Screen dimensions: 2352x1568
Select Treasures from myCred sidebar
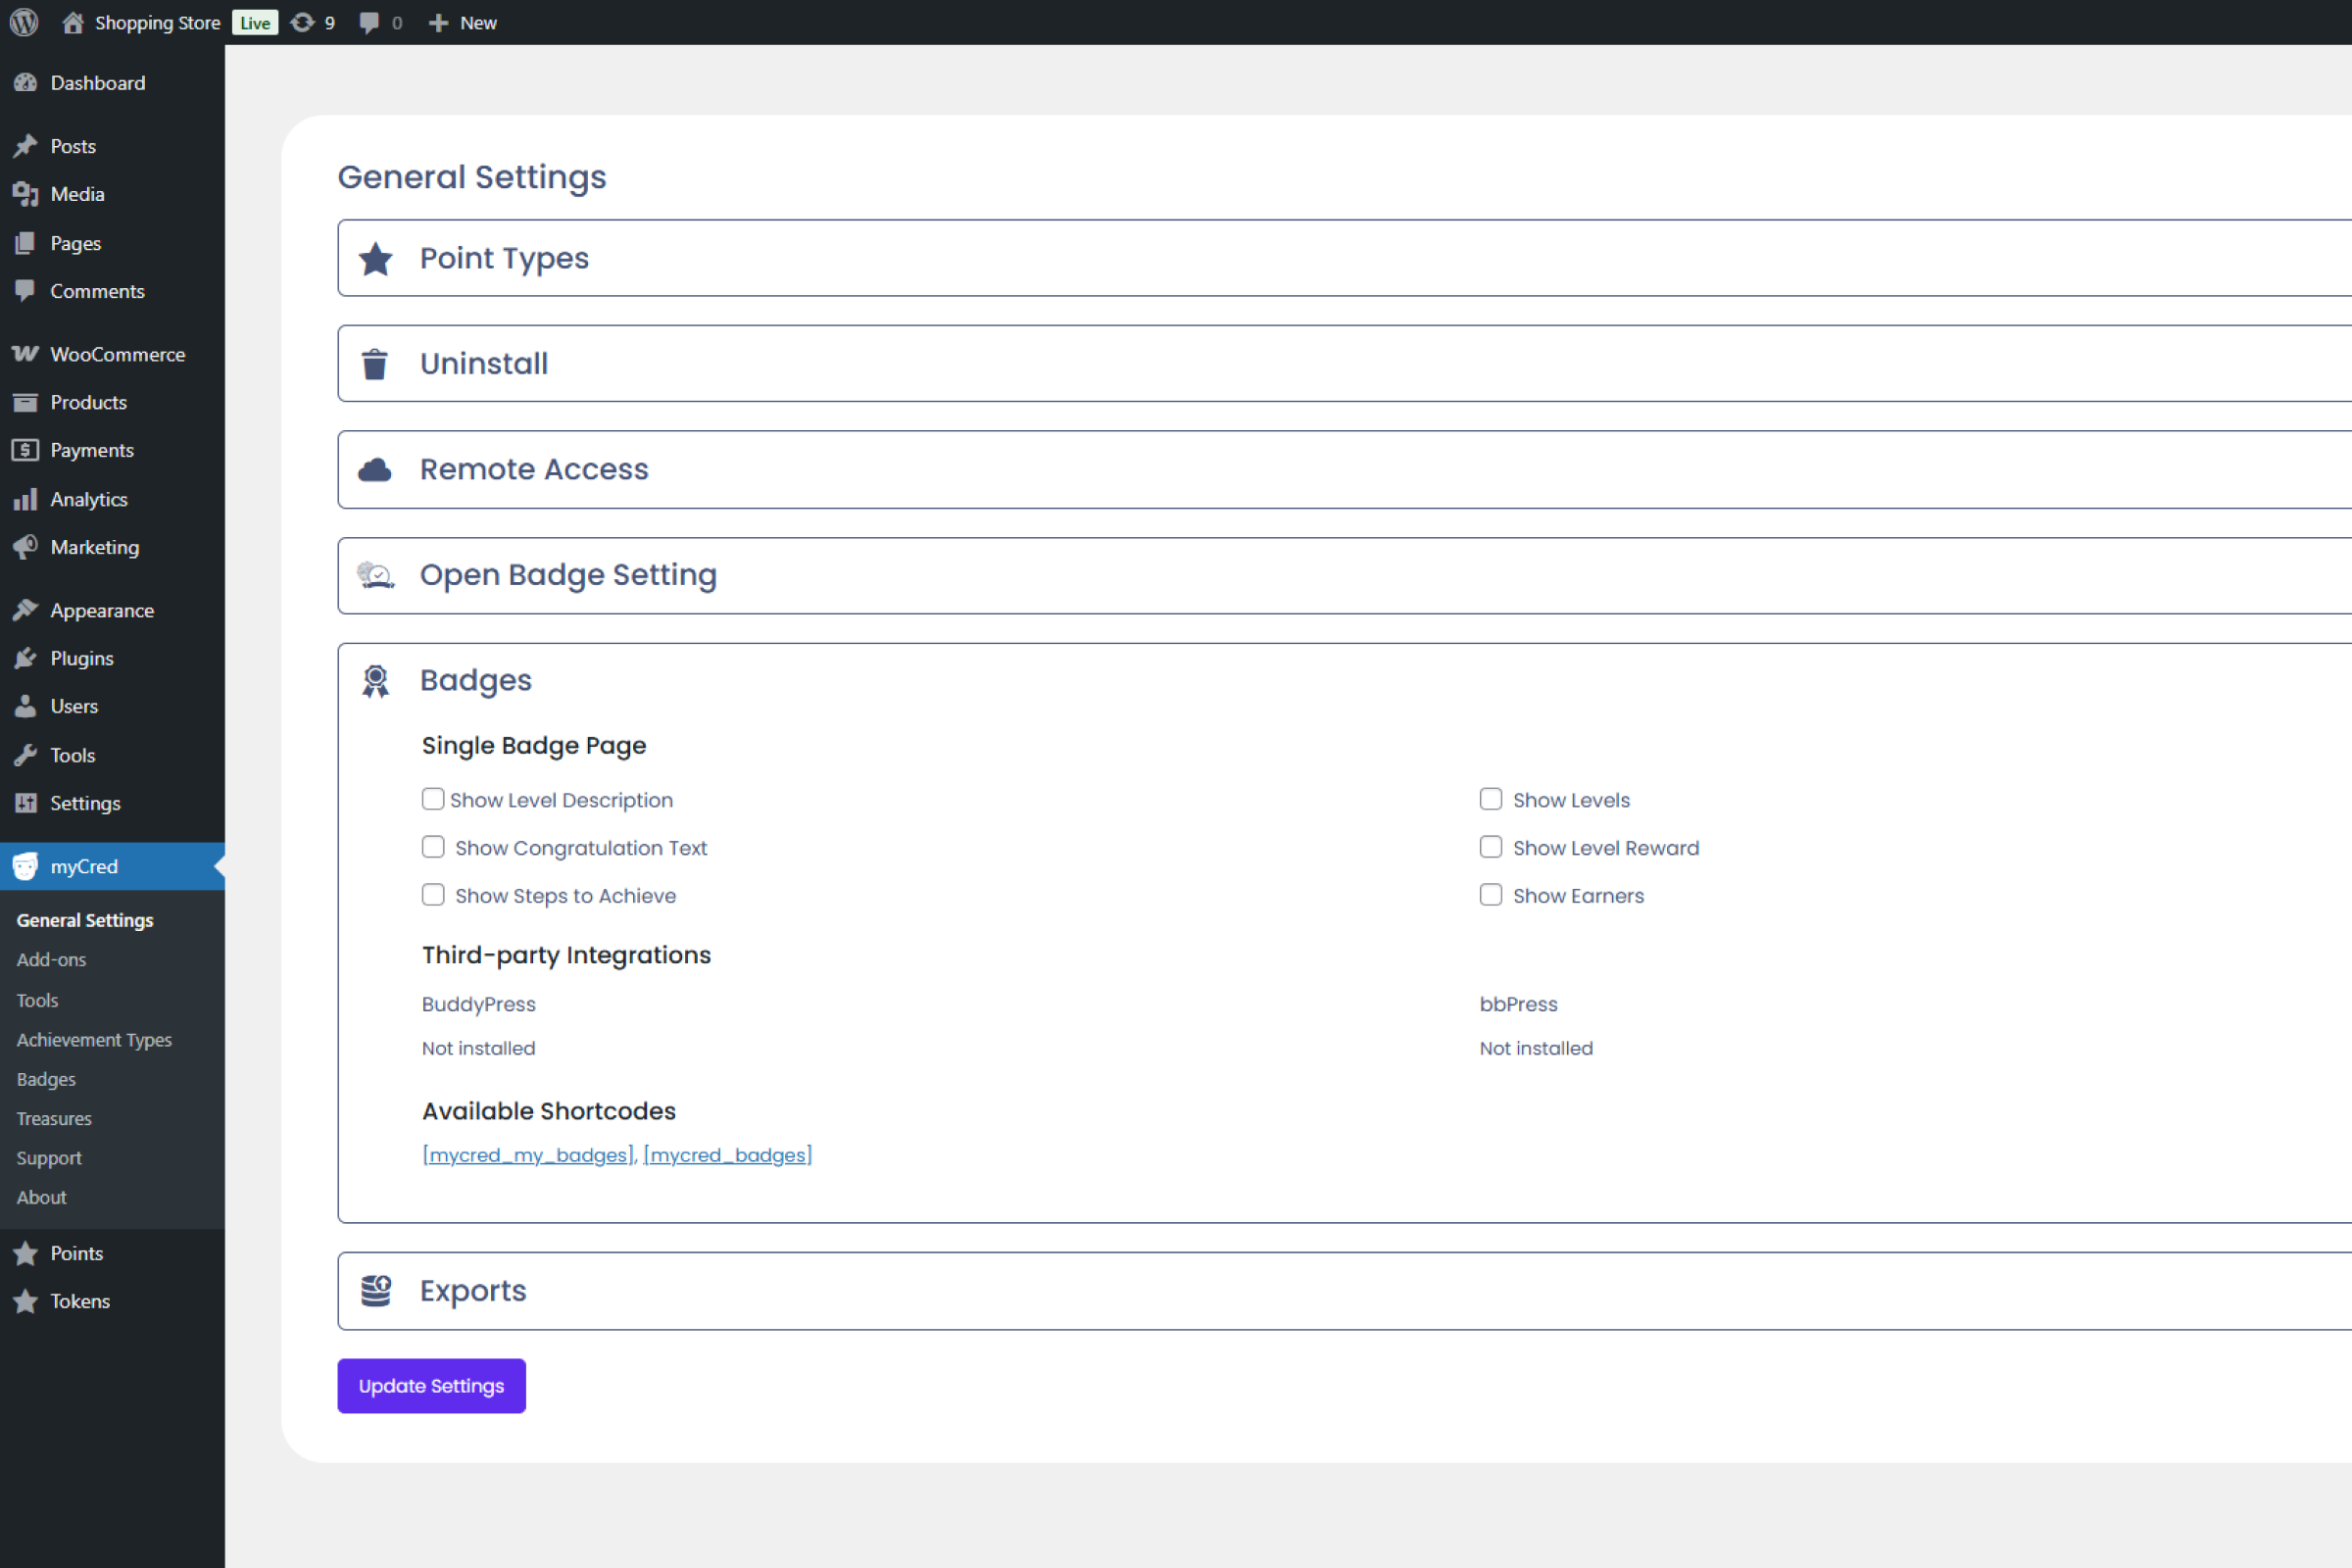click(53, 1118)
